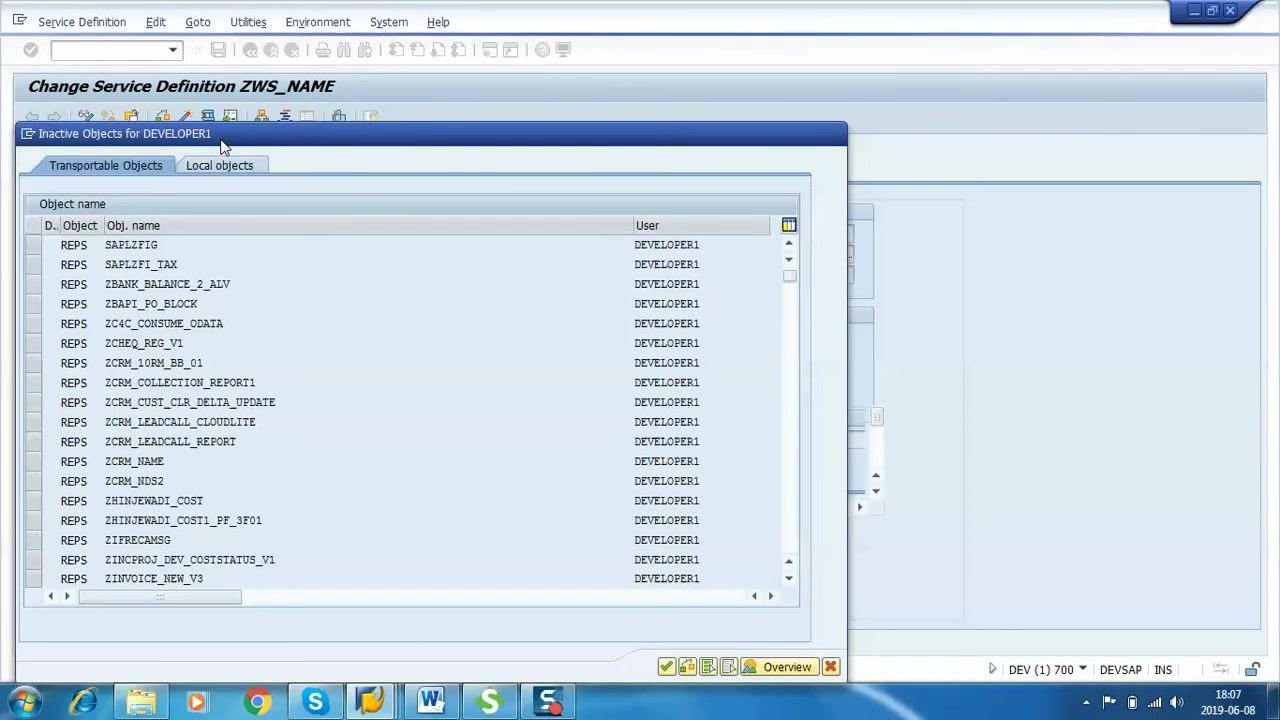Click the Print icon in standard toolbar

coord(323,50)
